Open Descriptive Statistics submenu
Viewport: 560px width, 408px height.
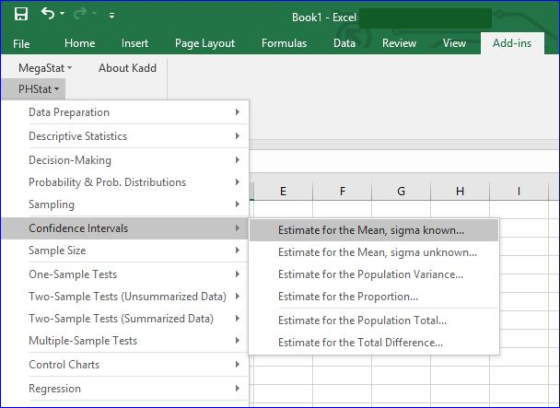click(x=125, y=136)
